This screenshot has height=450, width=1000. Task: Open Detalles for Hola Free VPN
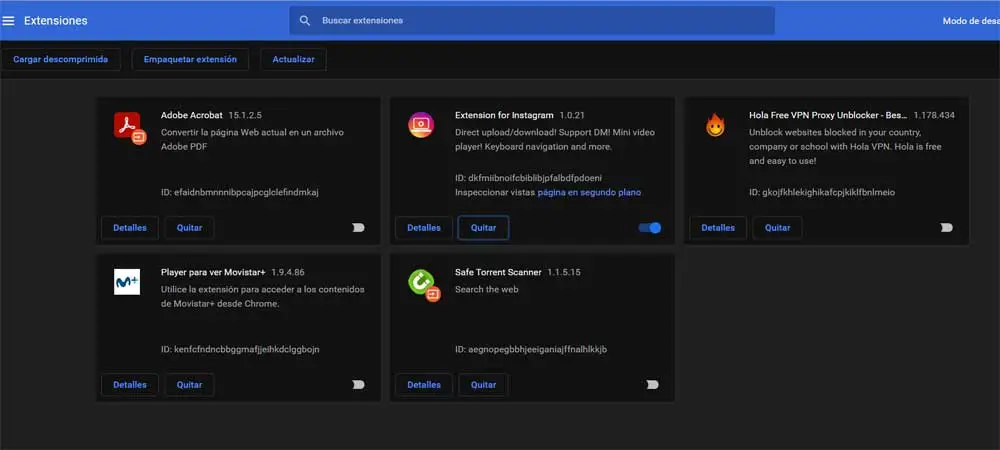tap(718, 228)
